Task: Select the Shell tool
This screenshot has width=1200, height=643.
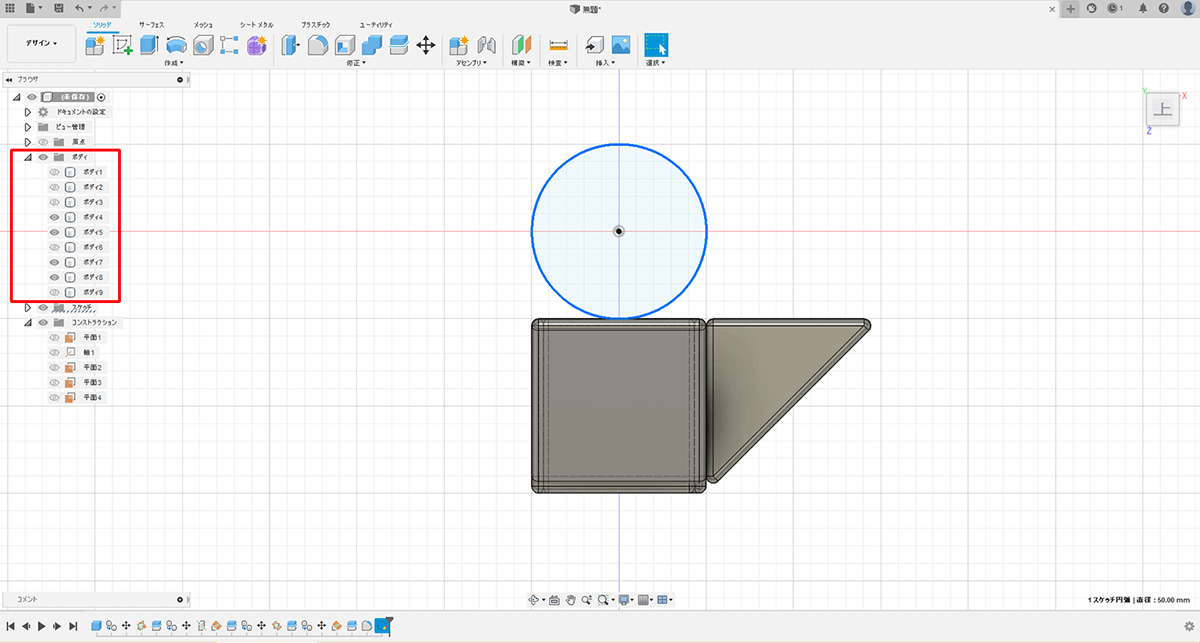Action: click(x=345, y=45)
